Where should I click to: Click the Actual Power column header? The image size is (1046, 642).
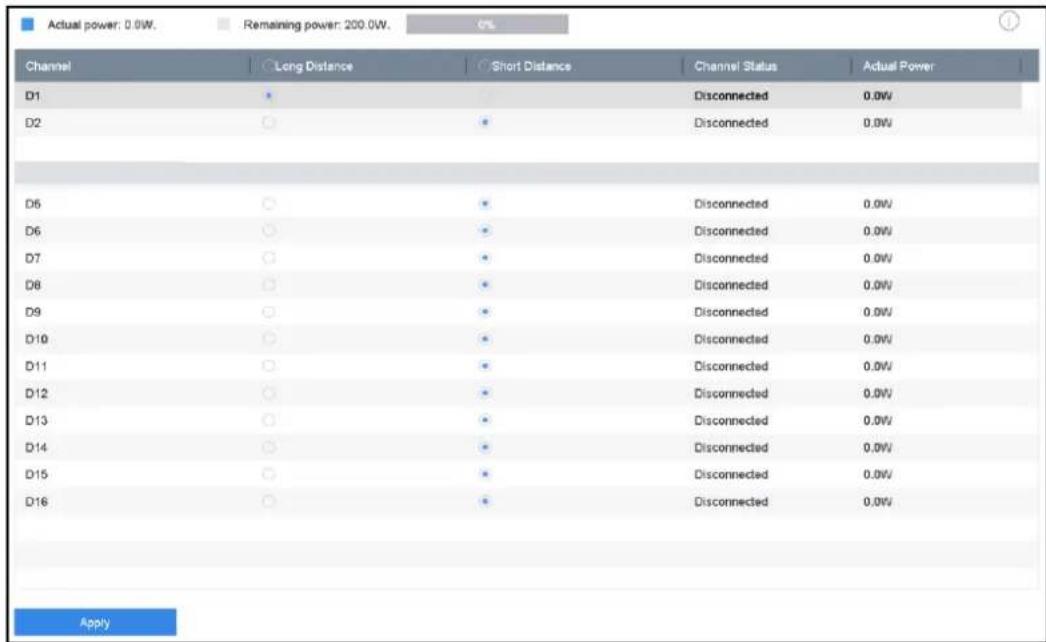[x=898, y=66]
